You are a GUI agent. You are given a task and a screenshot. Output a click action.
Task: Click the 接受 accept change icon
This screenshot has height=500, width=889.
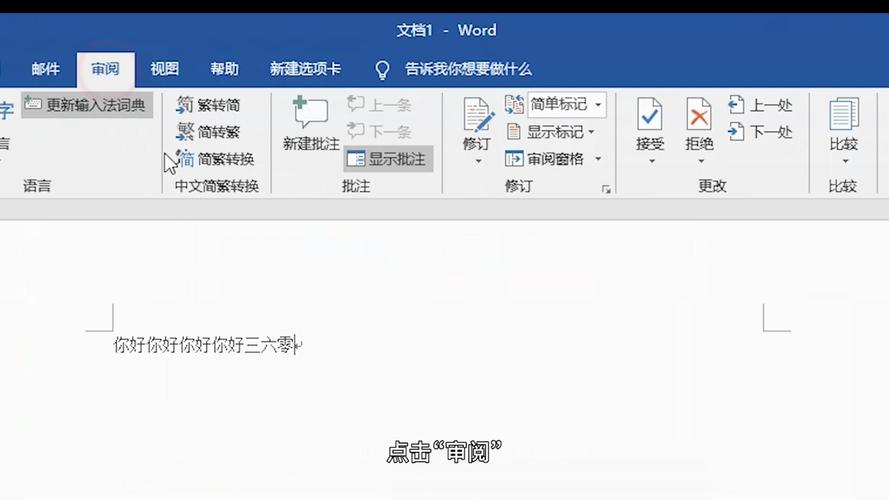tap(650, 114)
